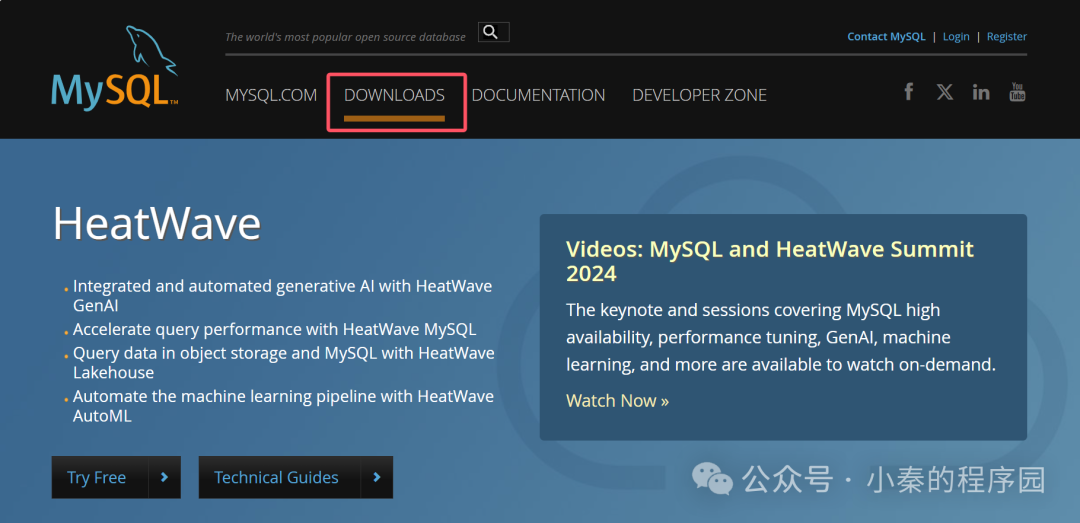Visit MySQL's Facebook page icon

tap(908, 92)
